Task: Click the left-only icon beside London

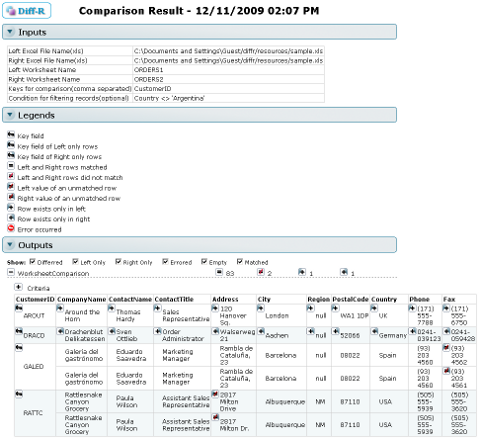Action: [x=261, y=308]
